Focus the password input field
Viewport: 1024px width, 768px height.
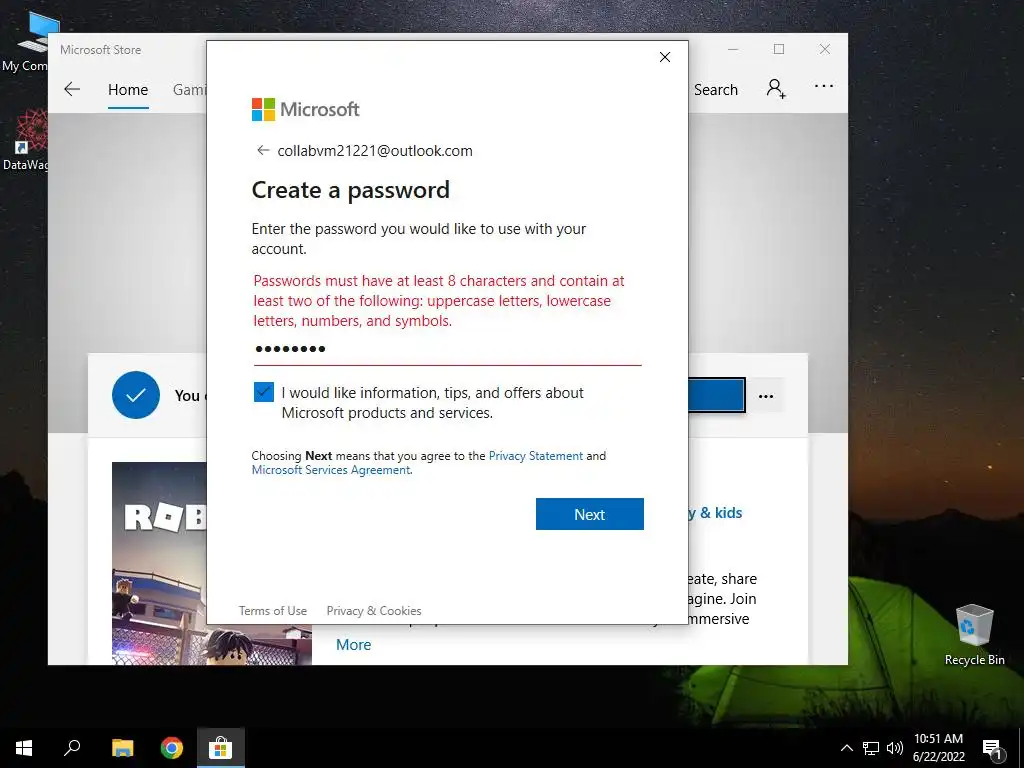448,349
